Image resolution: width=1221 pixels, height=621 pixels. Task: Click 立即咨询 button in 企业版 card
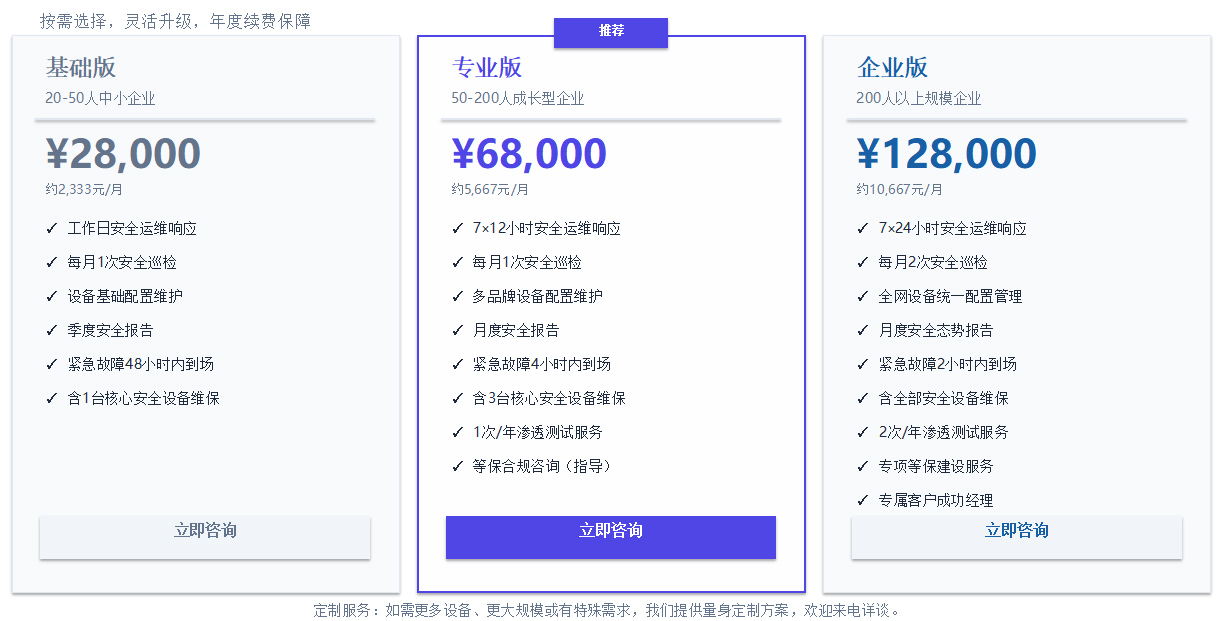click(1017, 537)
